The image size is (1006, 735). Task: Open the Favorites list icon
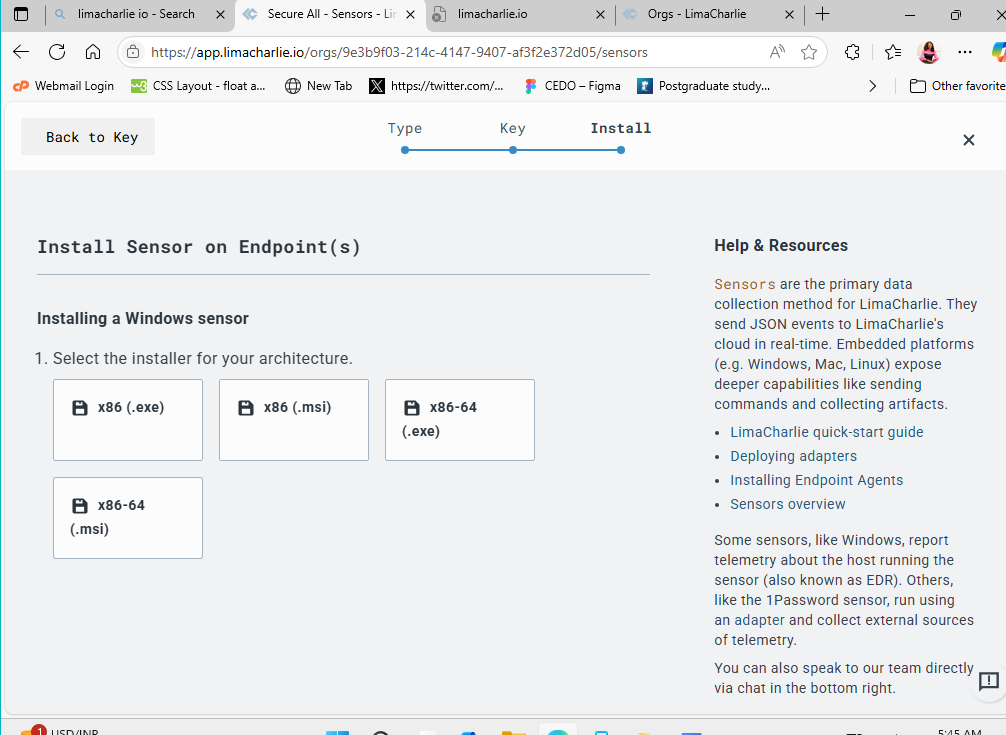892,52
